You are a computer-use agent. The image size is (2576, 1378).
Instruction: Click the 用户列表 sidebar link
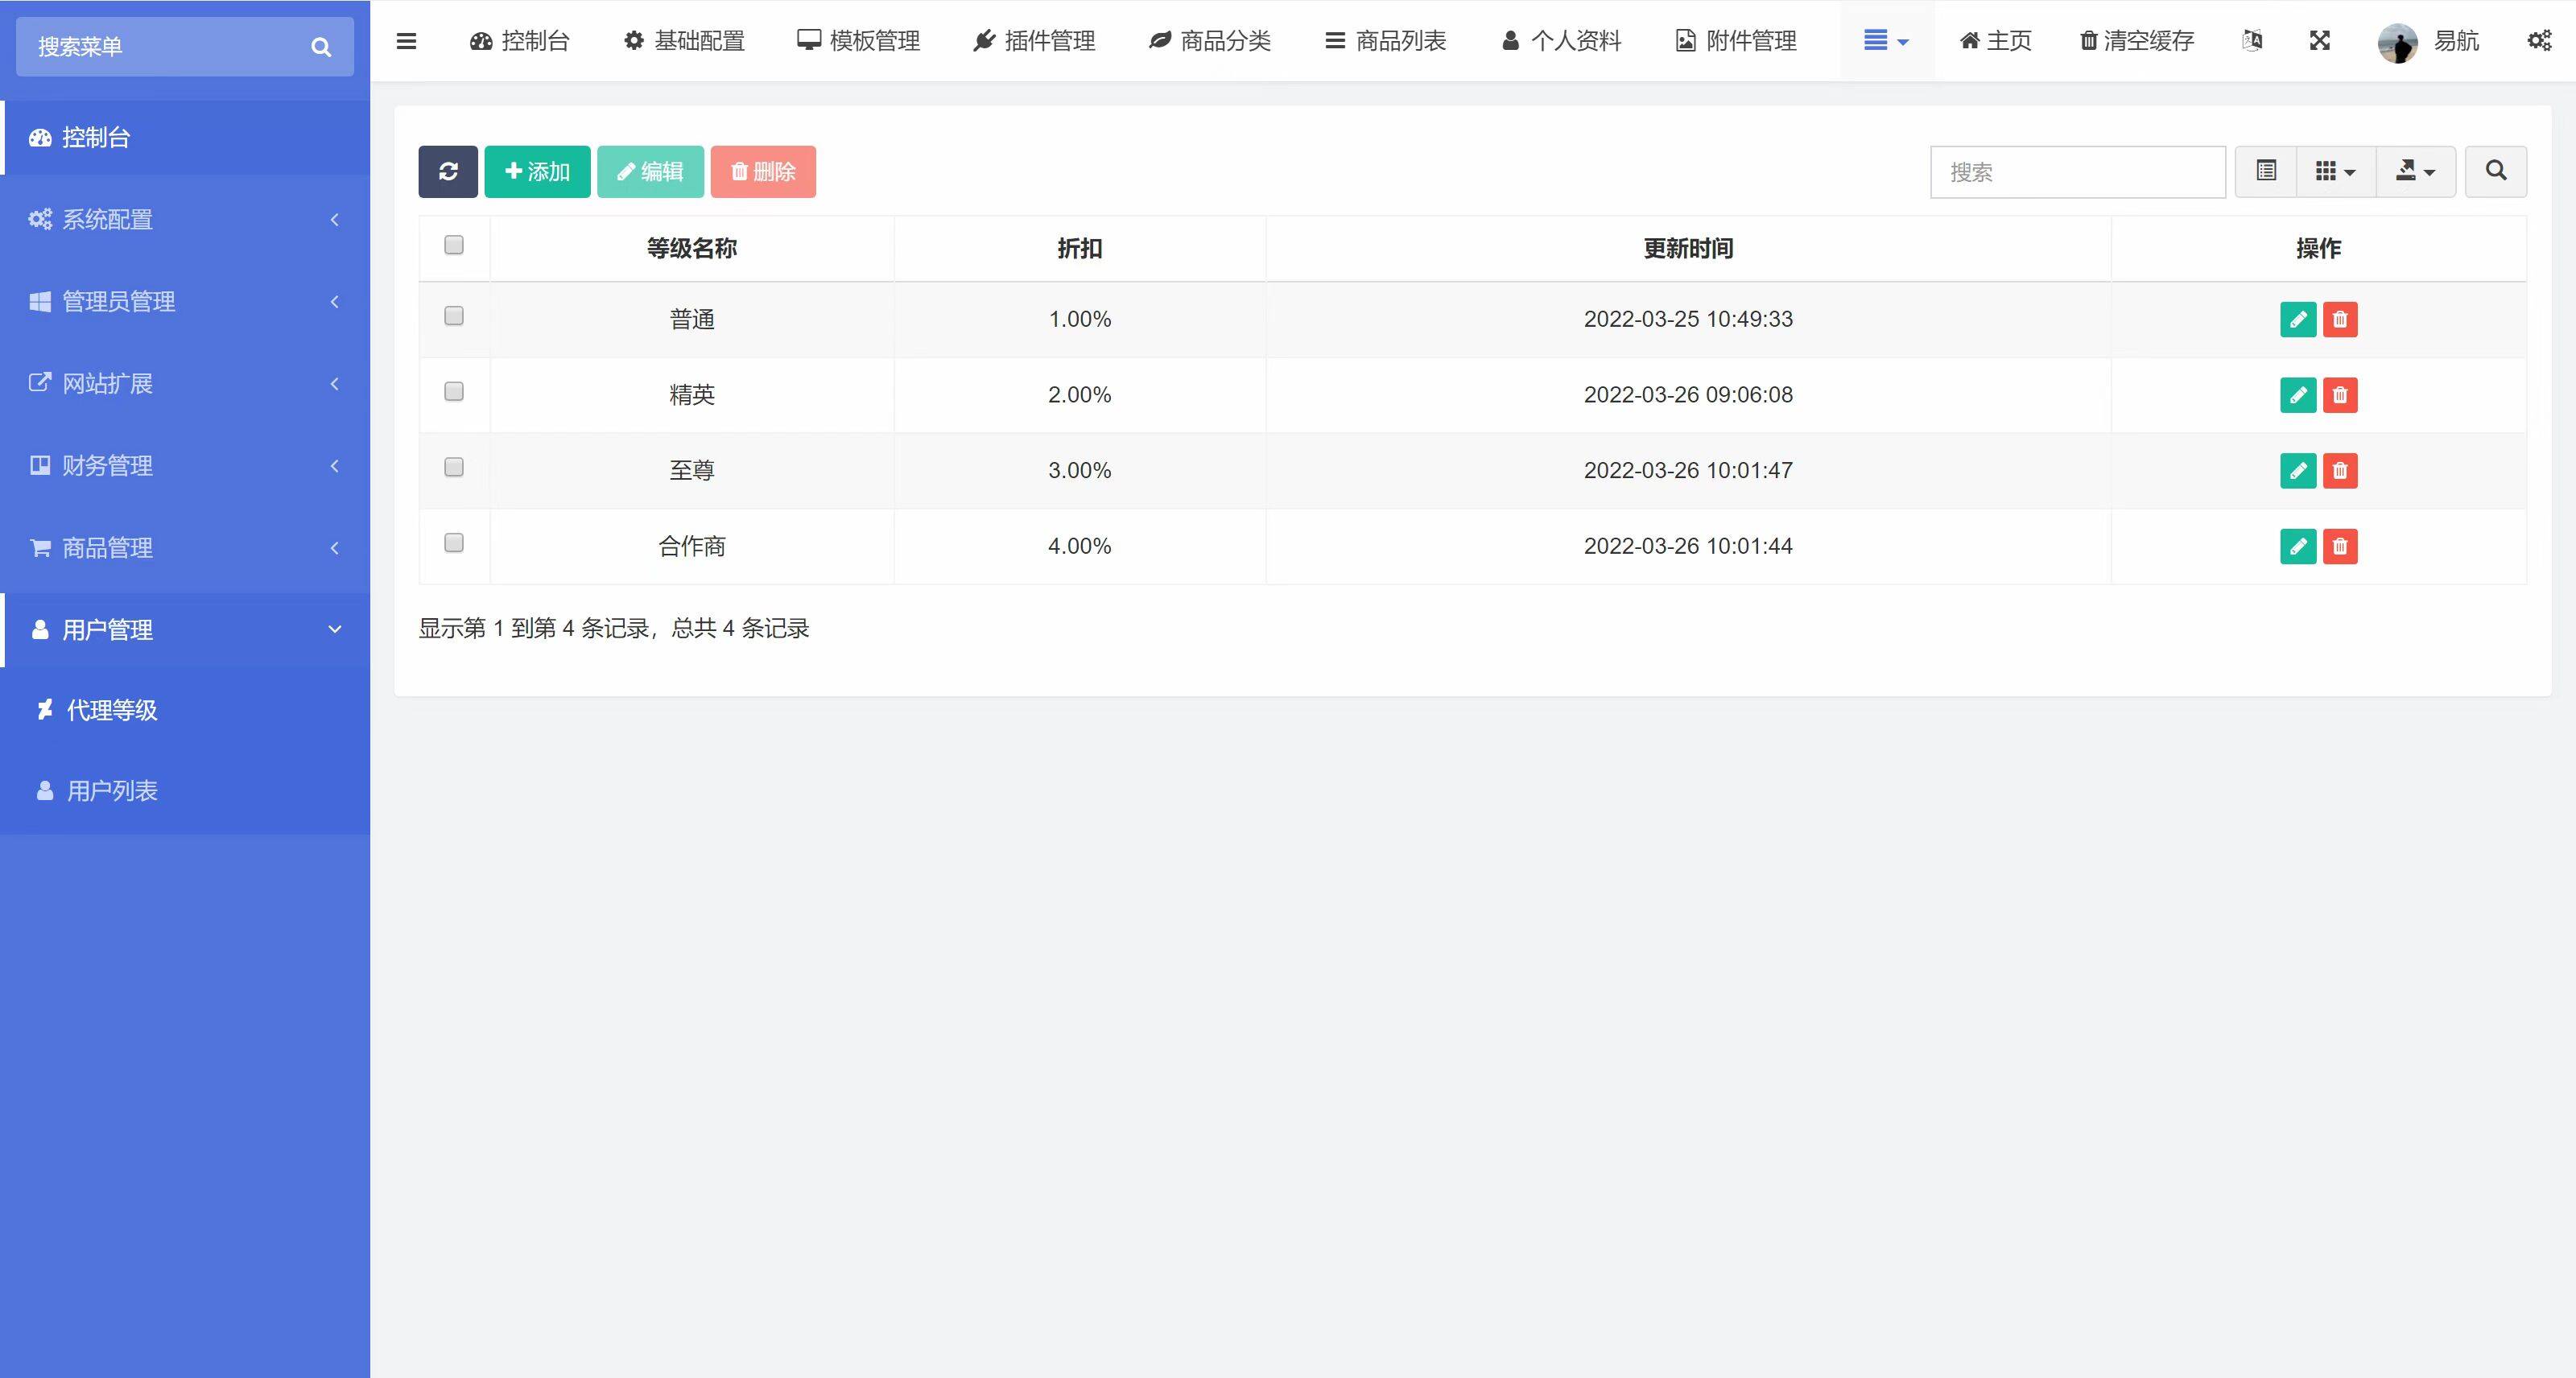pyautogui.click(x=111, y=790)
